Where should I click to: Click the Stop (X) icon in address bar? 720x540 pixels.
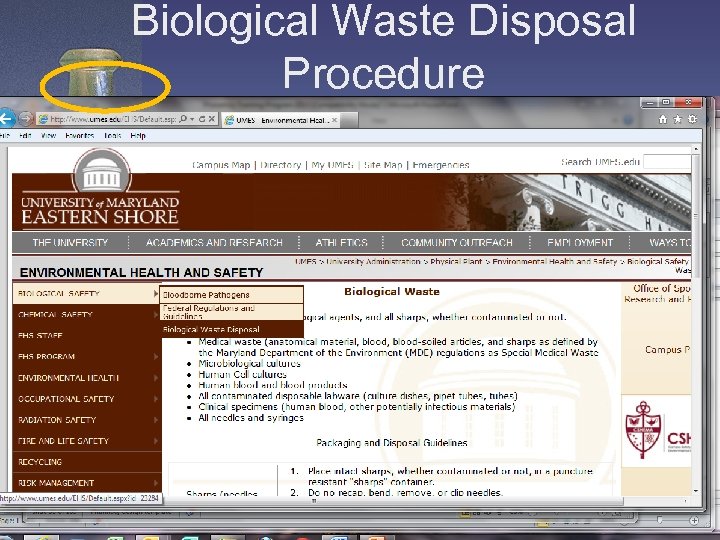(211, 119)
